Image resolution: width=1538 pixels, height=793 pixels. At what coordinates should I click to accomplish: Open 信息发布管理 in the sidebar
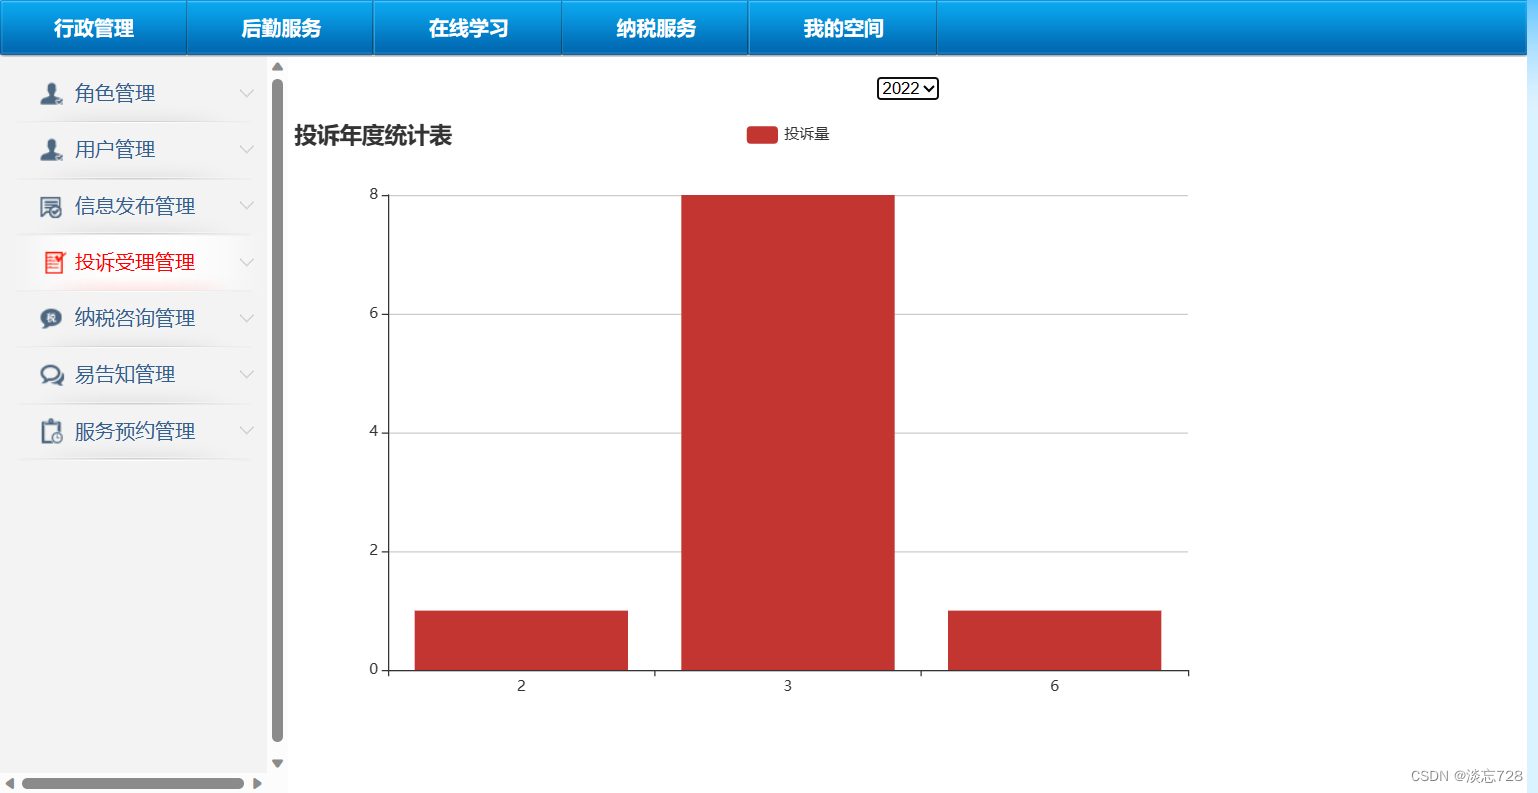coord(136,206)
